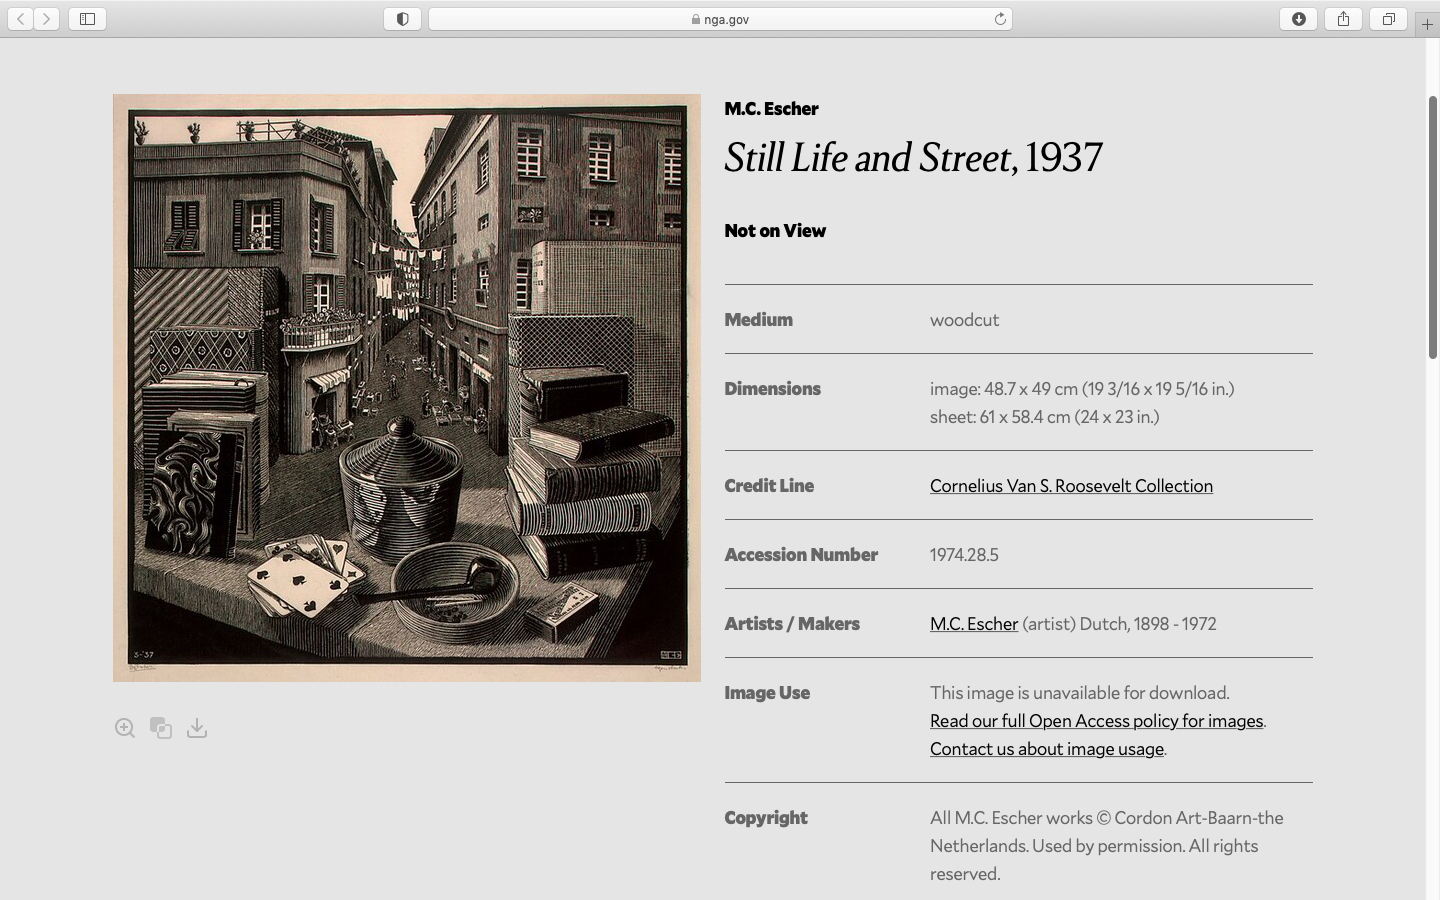This screenshot has height=900, width=1440.
Task: Go back with the browser back arrow
Action: pyautogui.click(x=21, y=19)
